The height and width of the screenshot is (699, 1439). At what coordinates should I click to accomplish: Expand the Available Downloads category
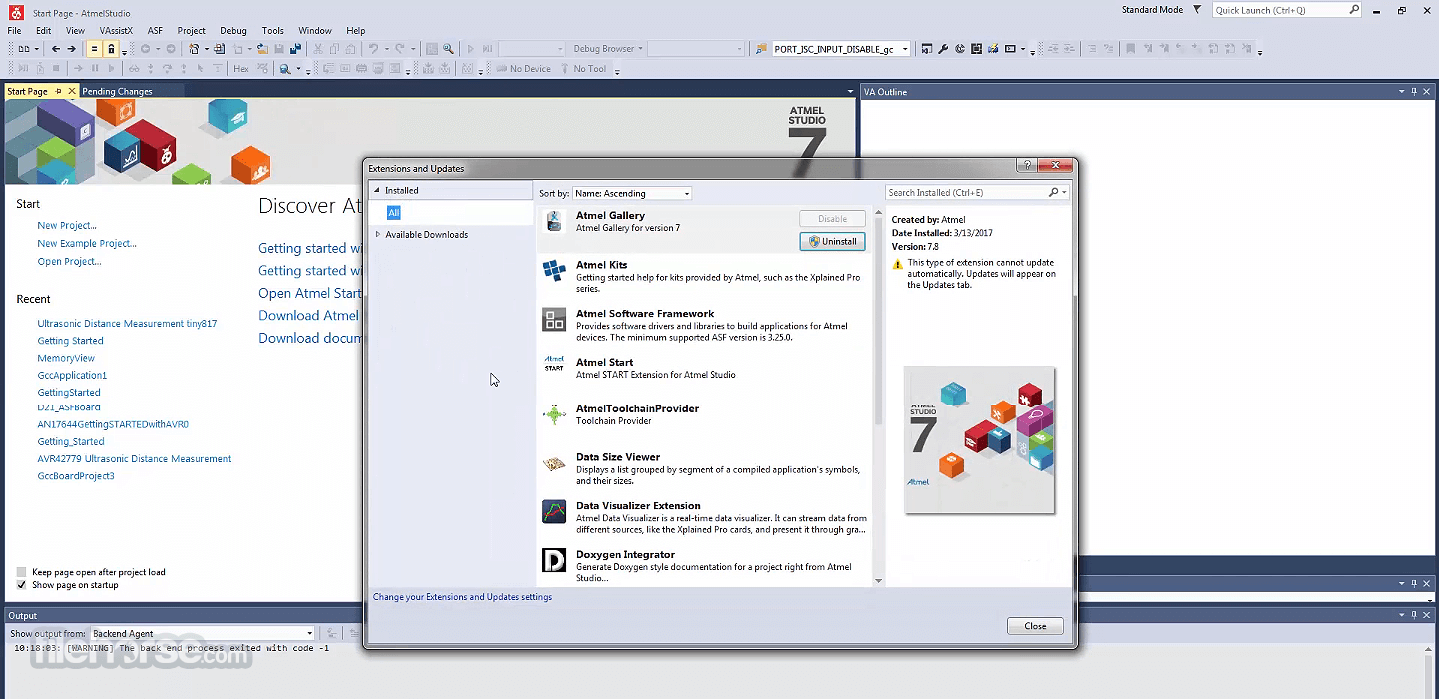[378, 234]
